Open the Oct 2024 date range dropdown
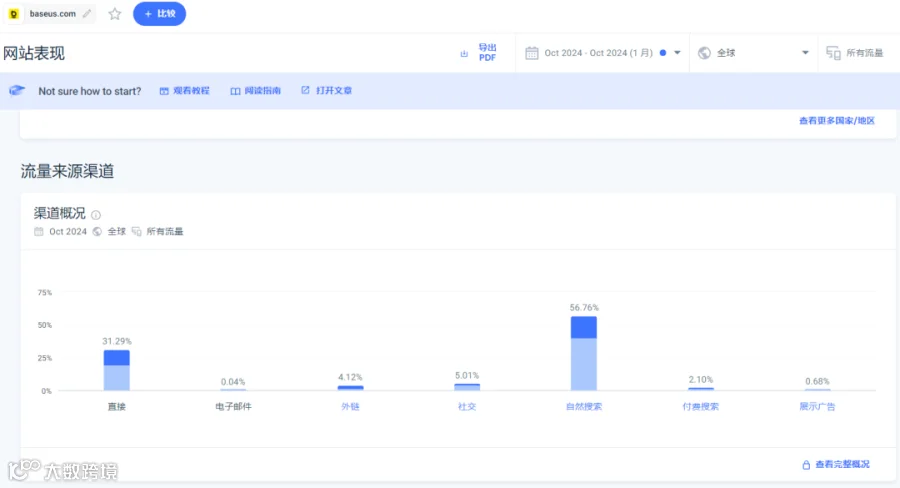The height and width of the screenshot is (488, 900). (x=603, y=53)
